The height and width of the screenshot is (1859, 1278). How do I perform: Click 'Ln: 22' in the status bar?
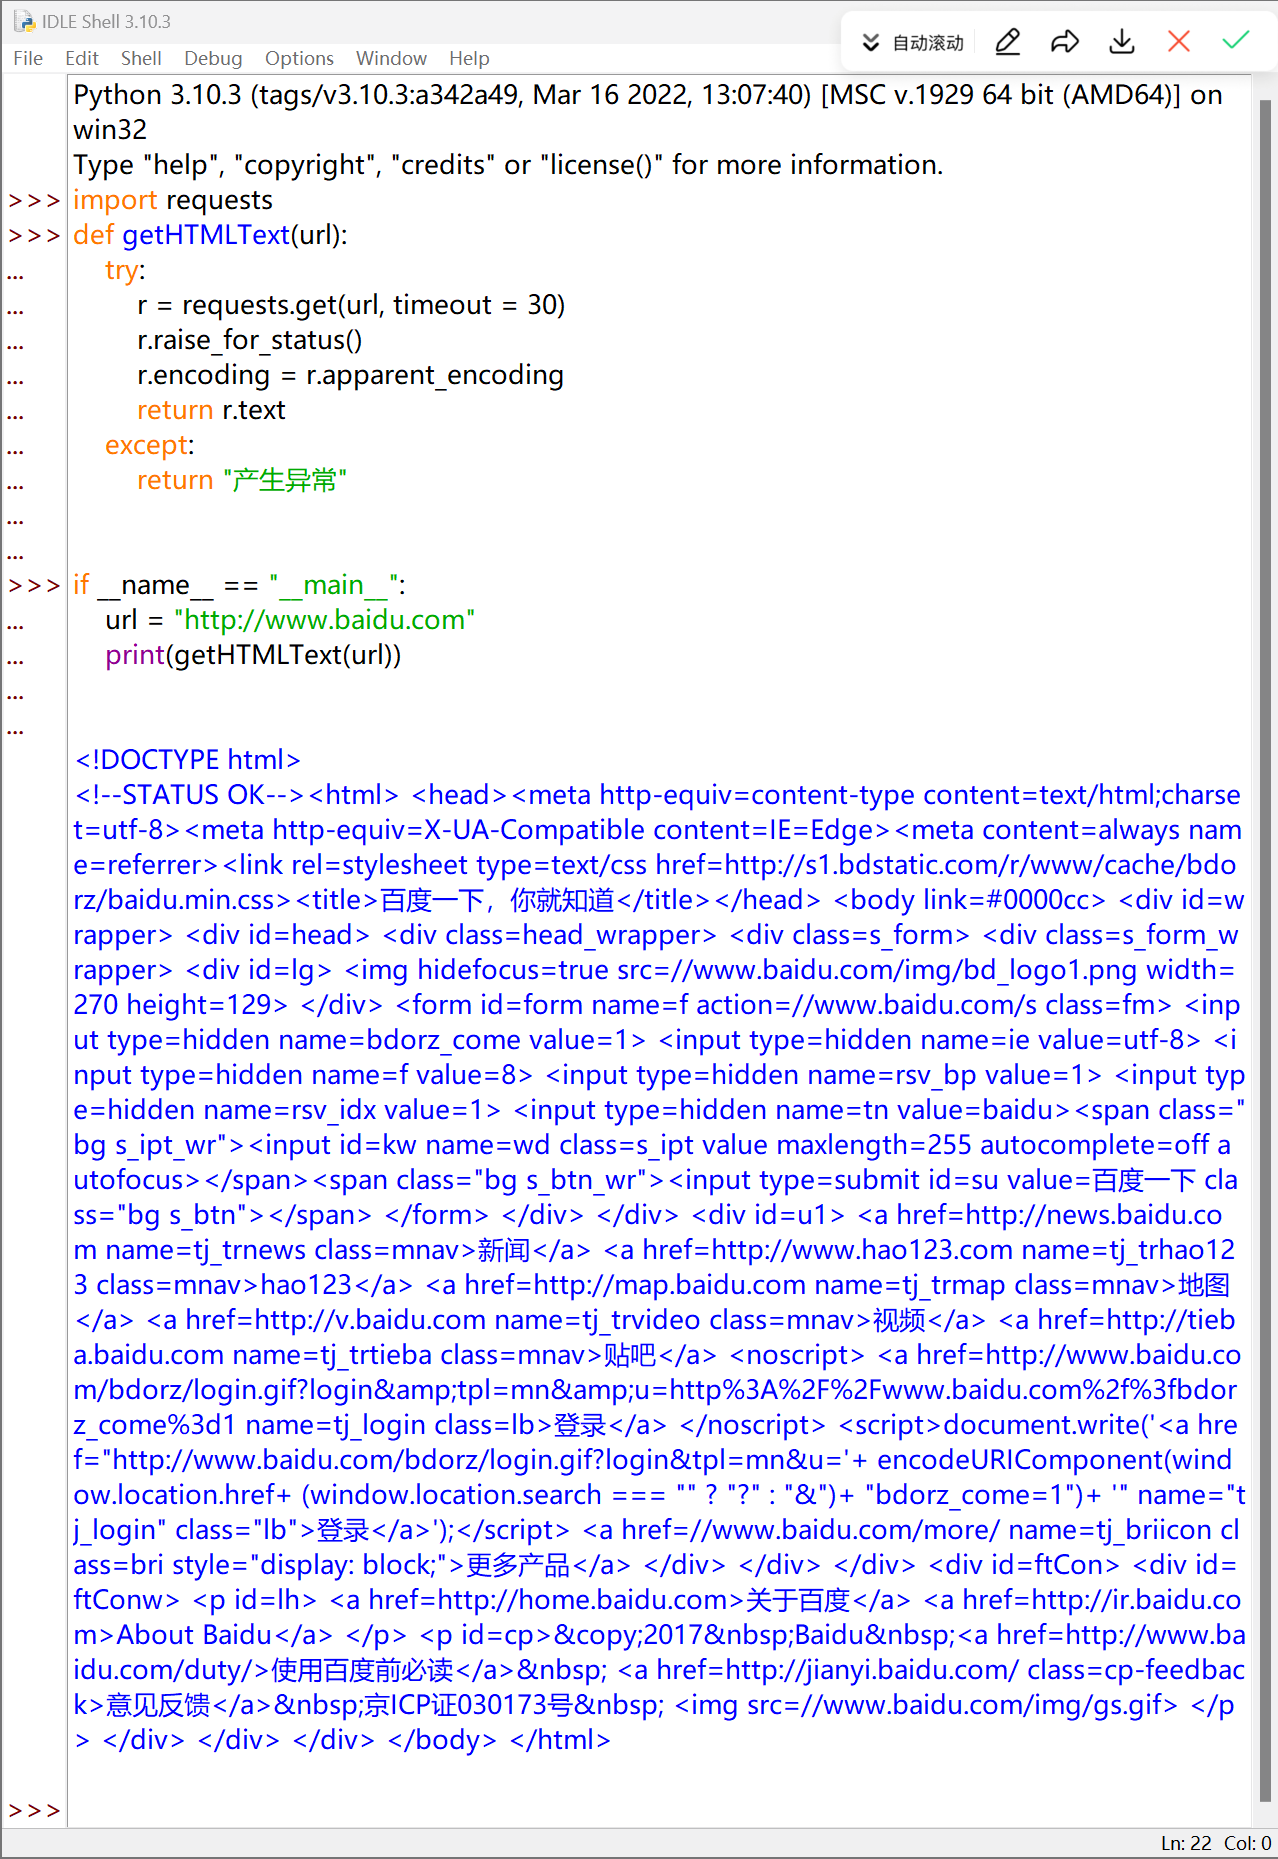(x=1186, y=1843)
